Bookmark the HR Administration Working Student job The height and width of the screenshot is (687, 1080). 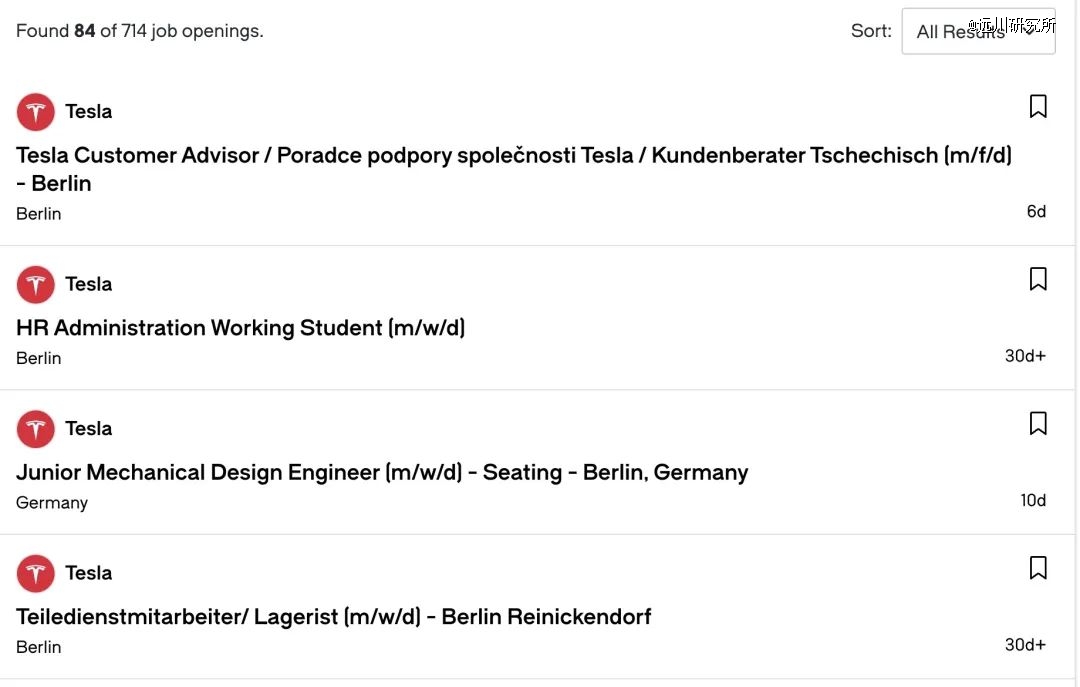point(1037,279)
